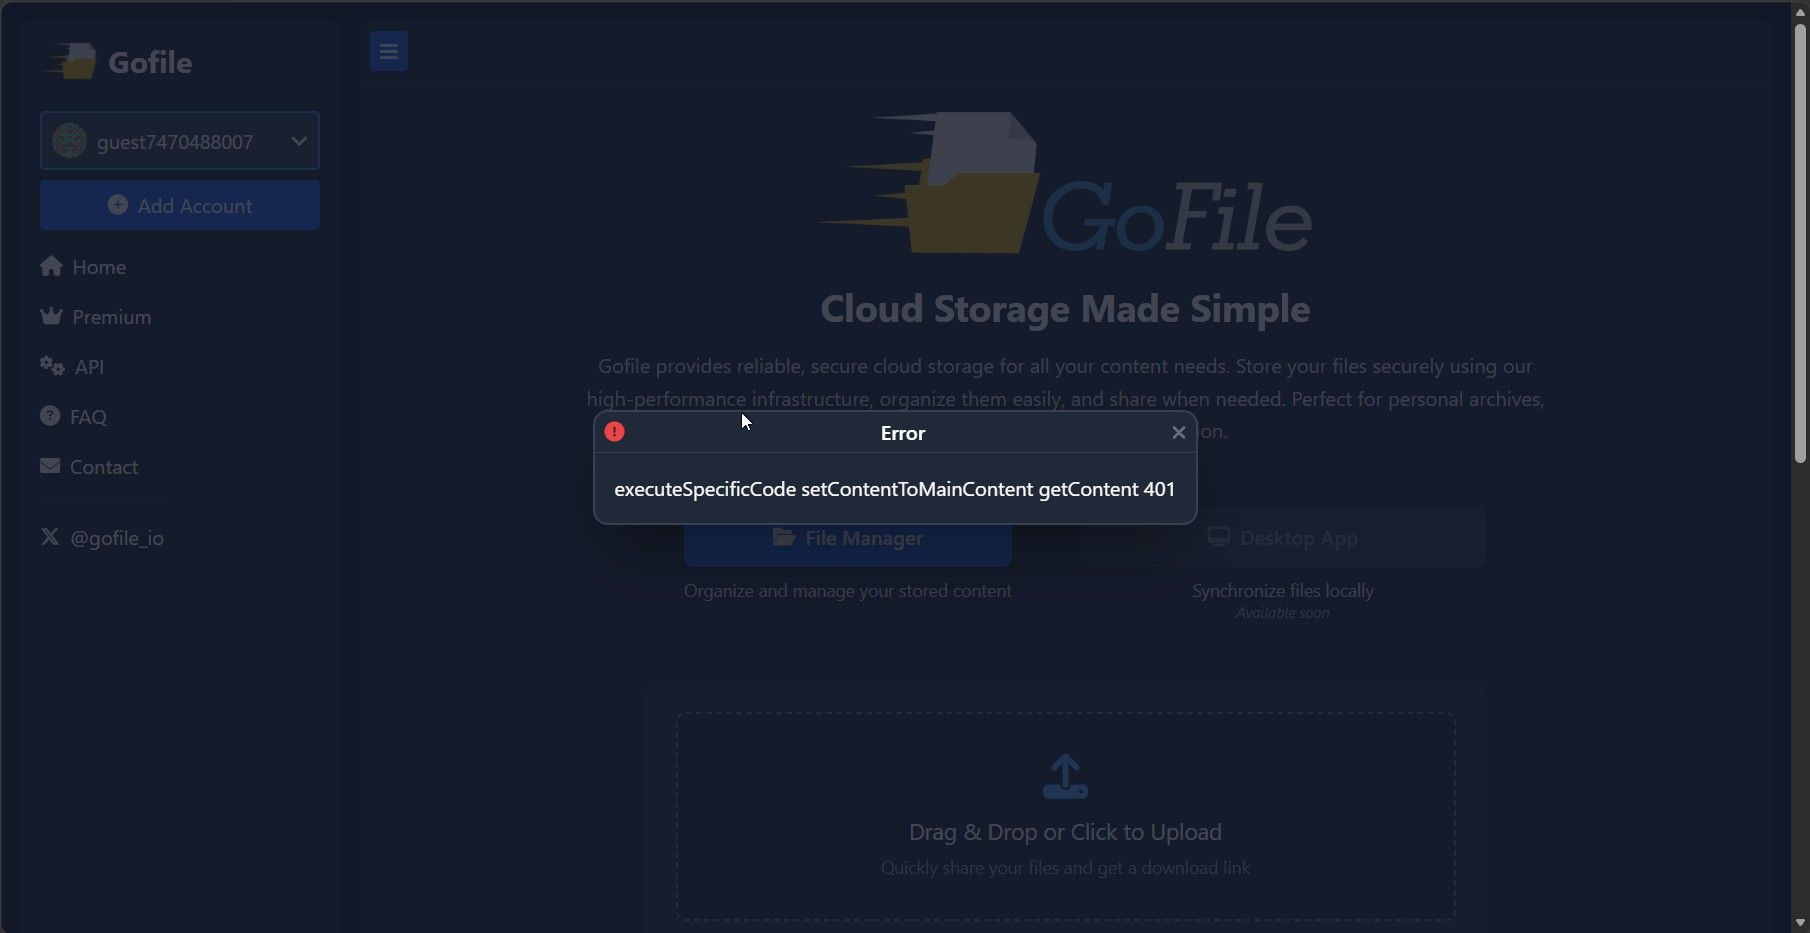Click the error message text ending in 401
The height and width of the screenshot is (933, 1810).
(895, 489)
